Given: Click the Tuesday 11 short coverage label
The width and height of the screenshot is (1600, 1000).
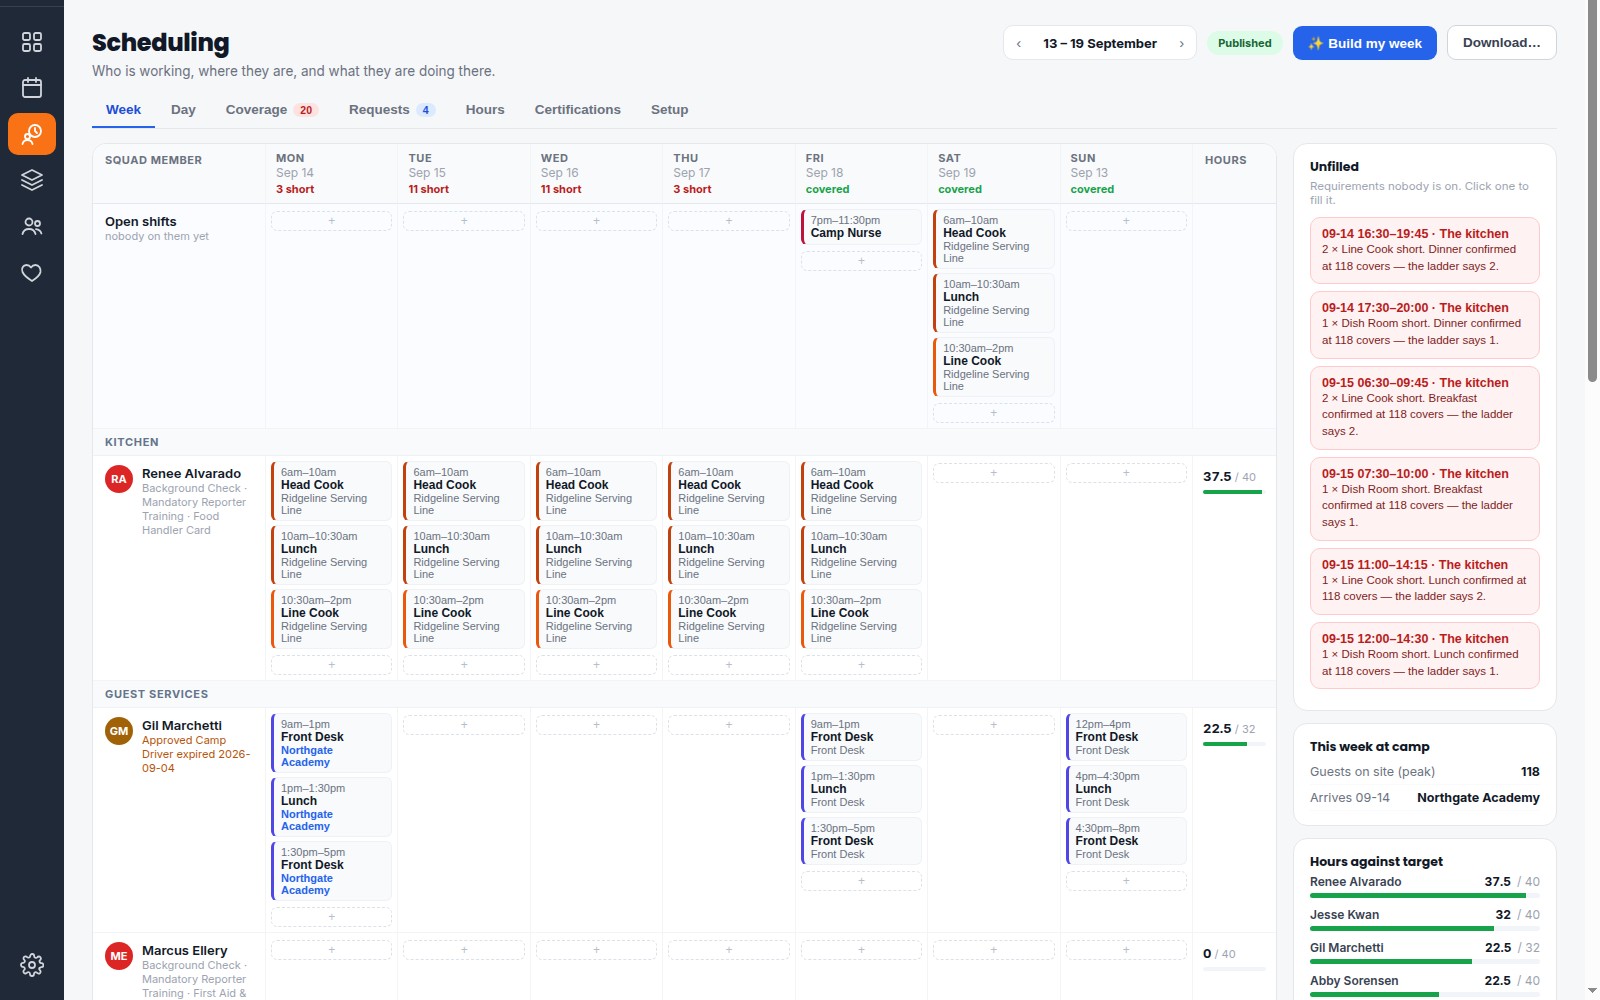Looking at the screenshot, I should click(x=428, y=189).
